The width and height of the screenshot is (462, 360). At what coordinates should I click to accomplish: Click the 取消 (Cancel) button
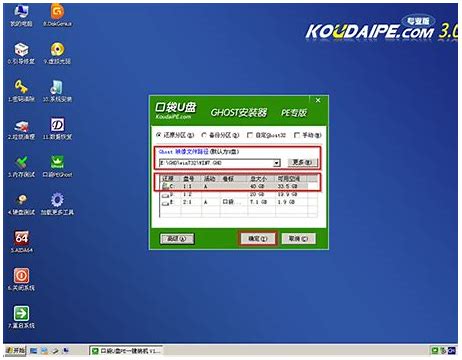click(x=298, y=239)
